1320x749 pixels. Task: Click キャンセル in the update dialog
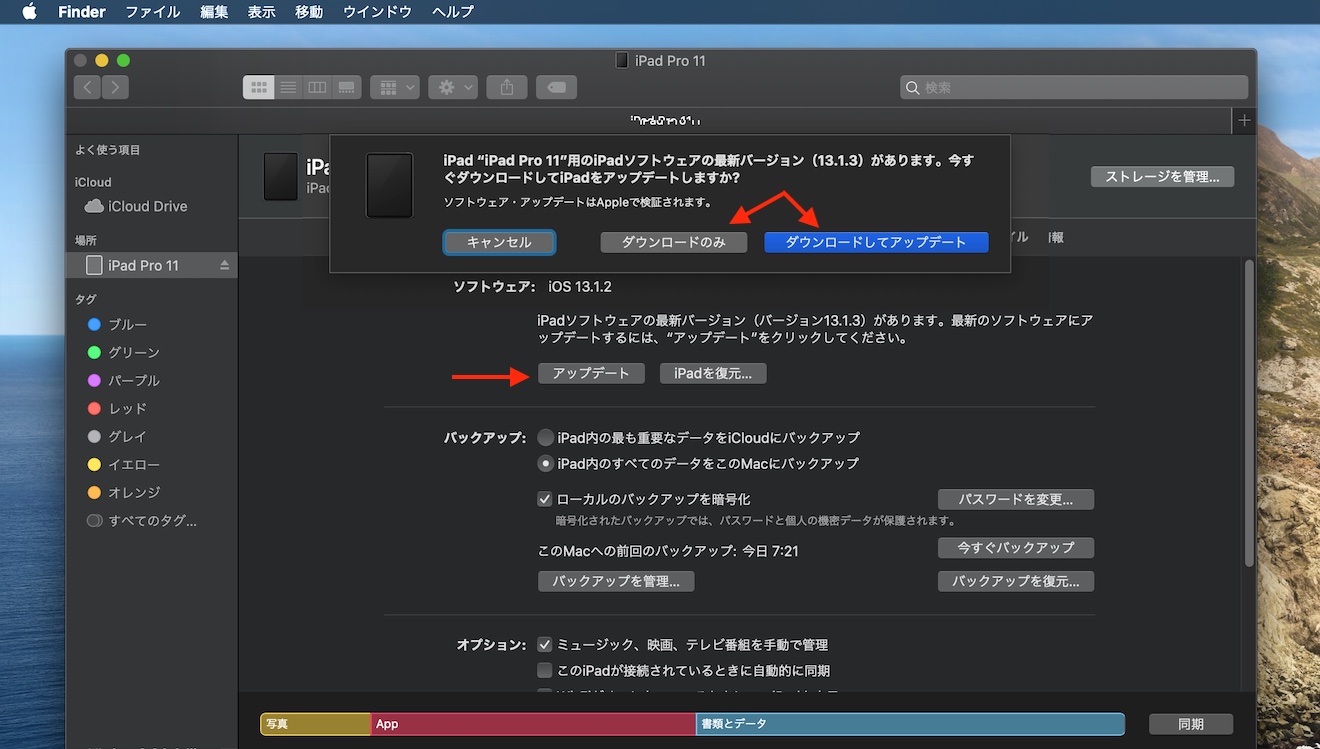(x=499, y=242)
